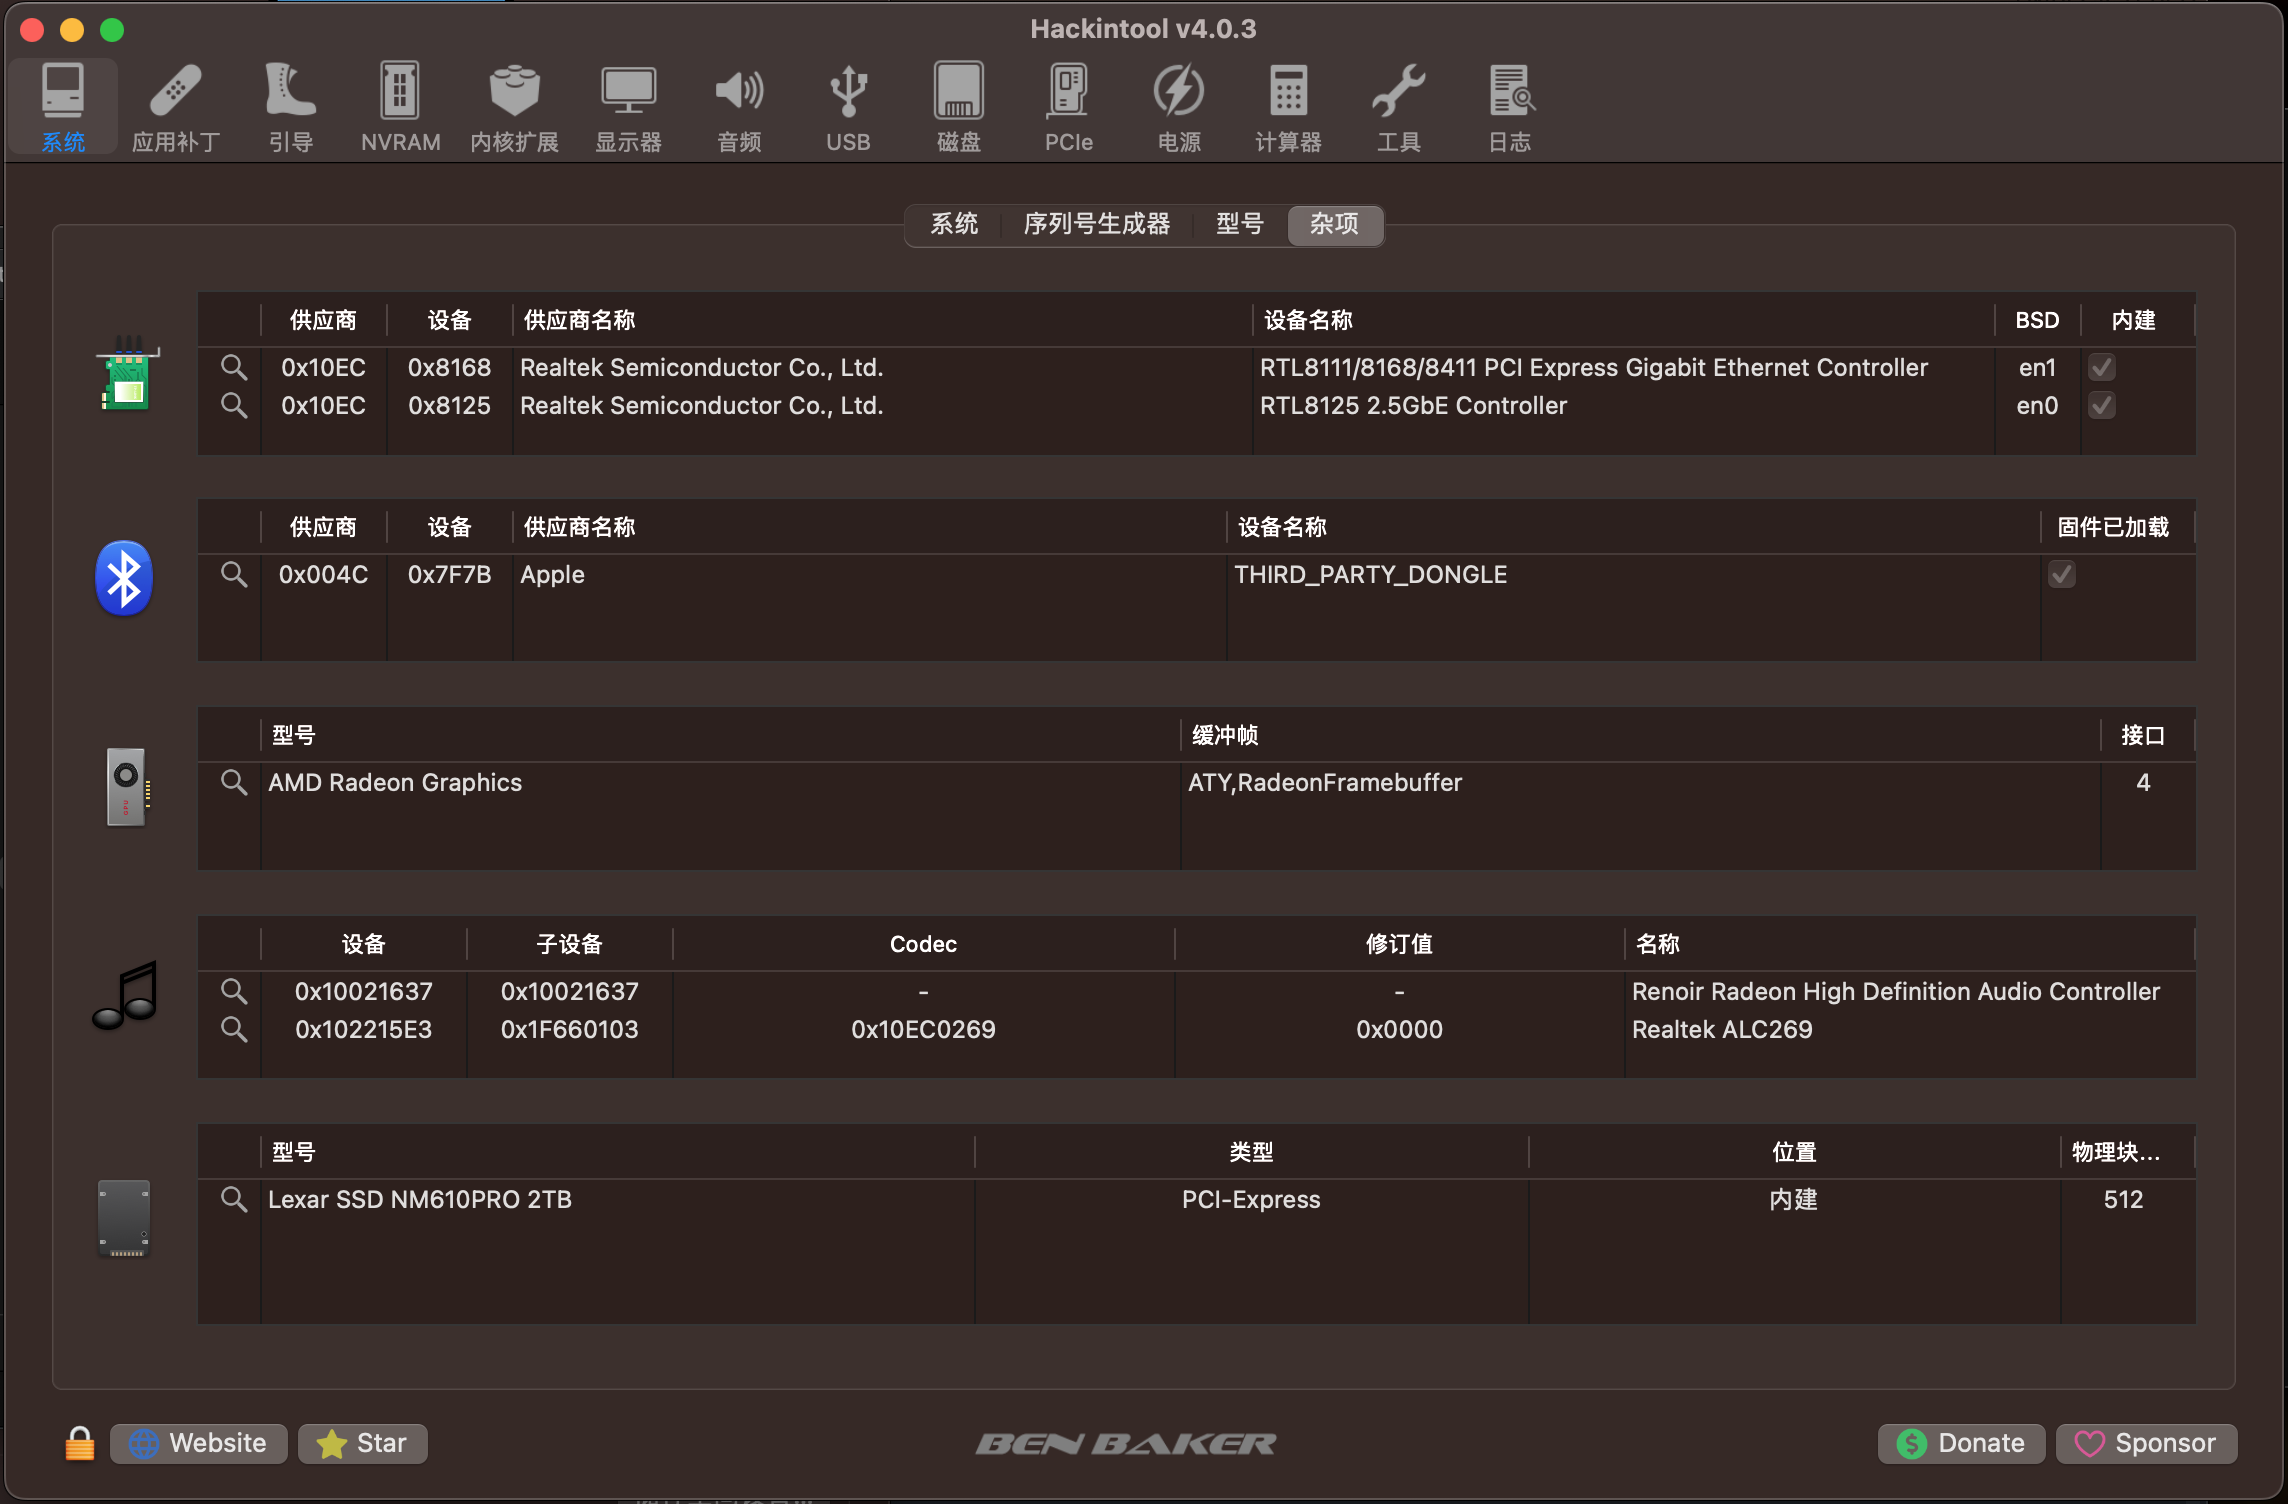Sort by the Codec column header
Image resolution: width=2288 pixels, height=1504 pixels.
pos(923,944)
